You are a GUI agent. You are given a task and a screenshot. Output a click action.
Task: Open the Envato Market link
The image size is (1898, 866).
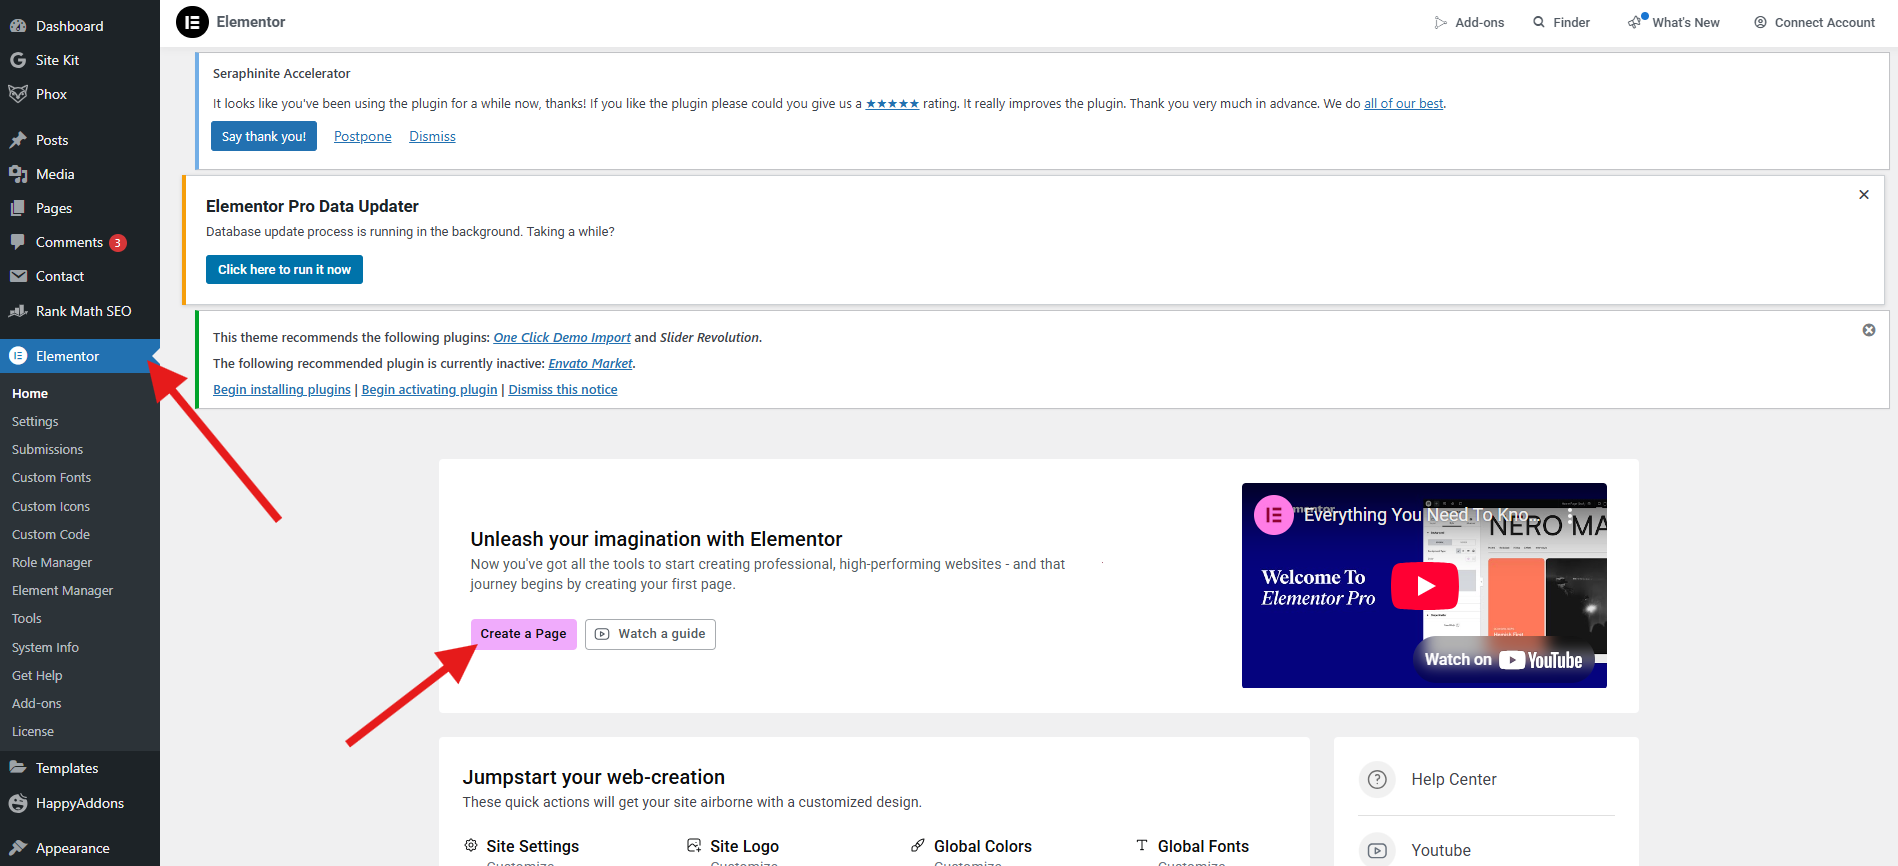pyautogui.click(x=590, y=364)
